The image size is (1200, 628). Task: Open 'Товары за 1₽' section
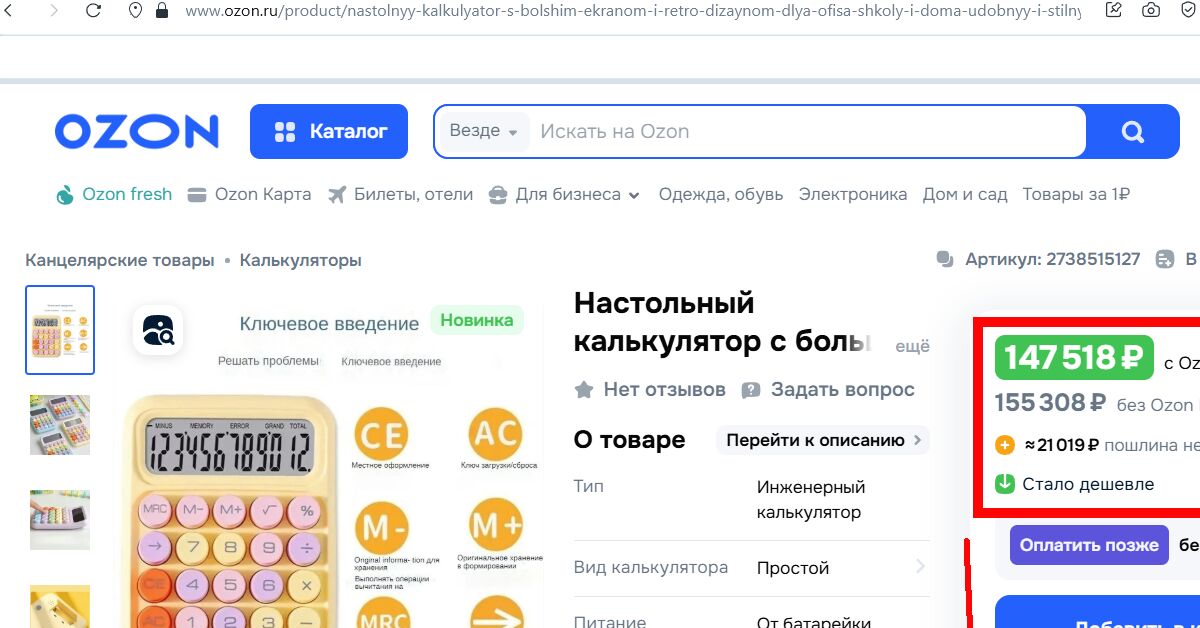[x=1074, y=194]
